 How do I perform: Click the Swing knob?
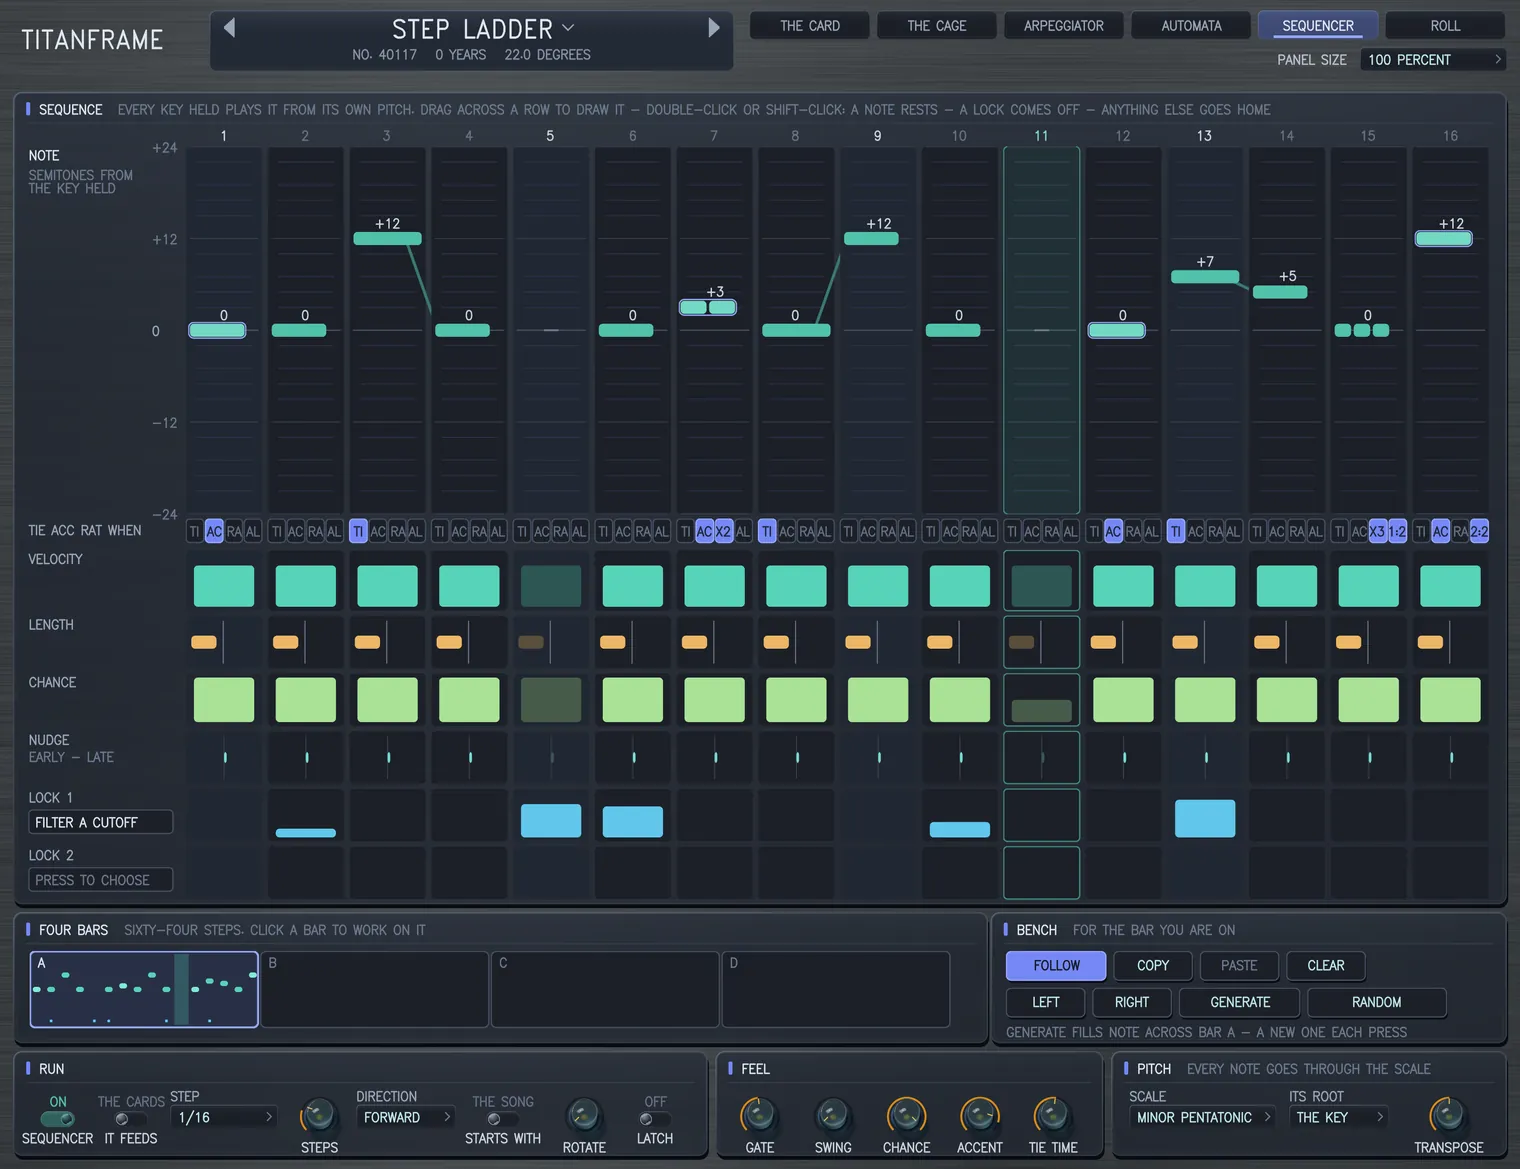click(x=833, y=1115)
